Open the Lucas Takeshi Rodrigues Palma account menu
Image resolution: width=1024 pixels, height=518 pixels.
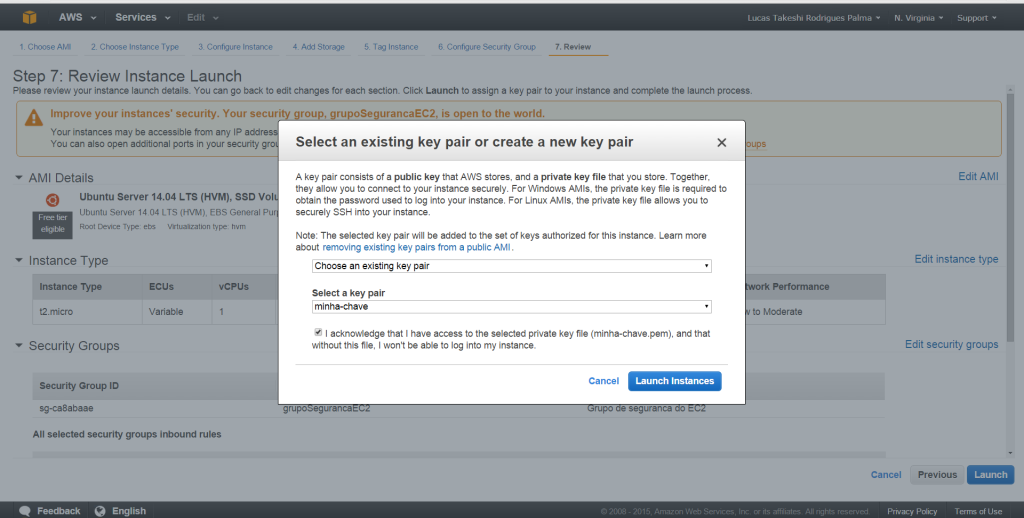(x=814, y=18)
